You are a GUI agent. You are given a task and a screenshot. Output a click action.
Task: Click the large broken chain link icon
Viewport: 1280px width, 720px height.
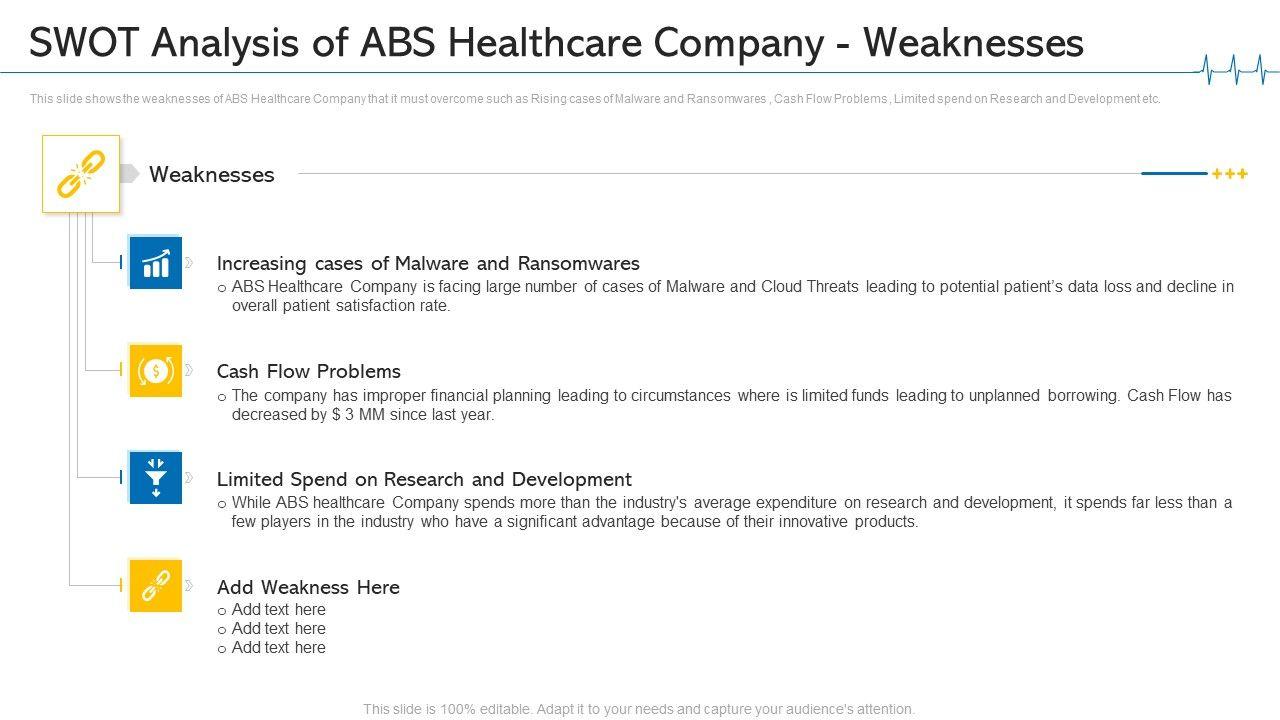[81, 174]
